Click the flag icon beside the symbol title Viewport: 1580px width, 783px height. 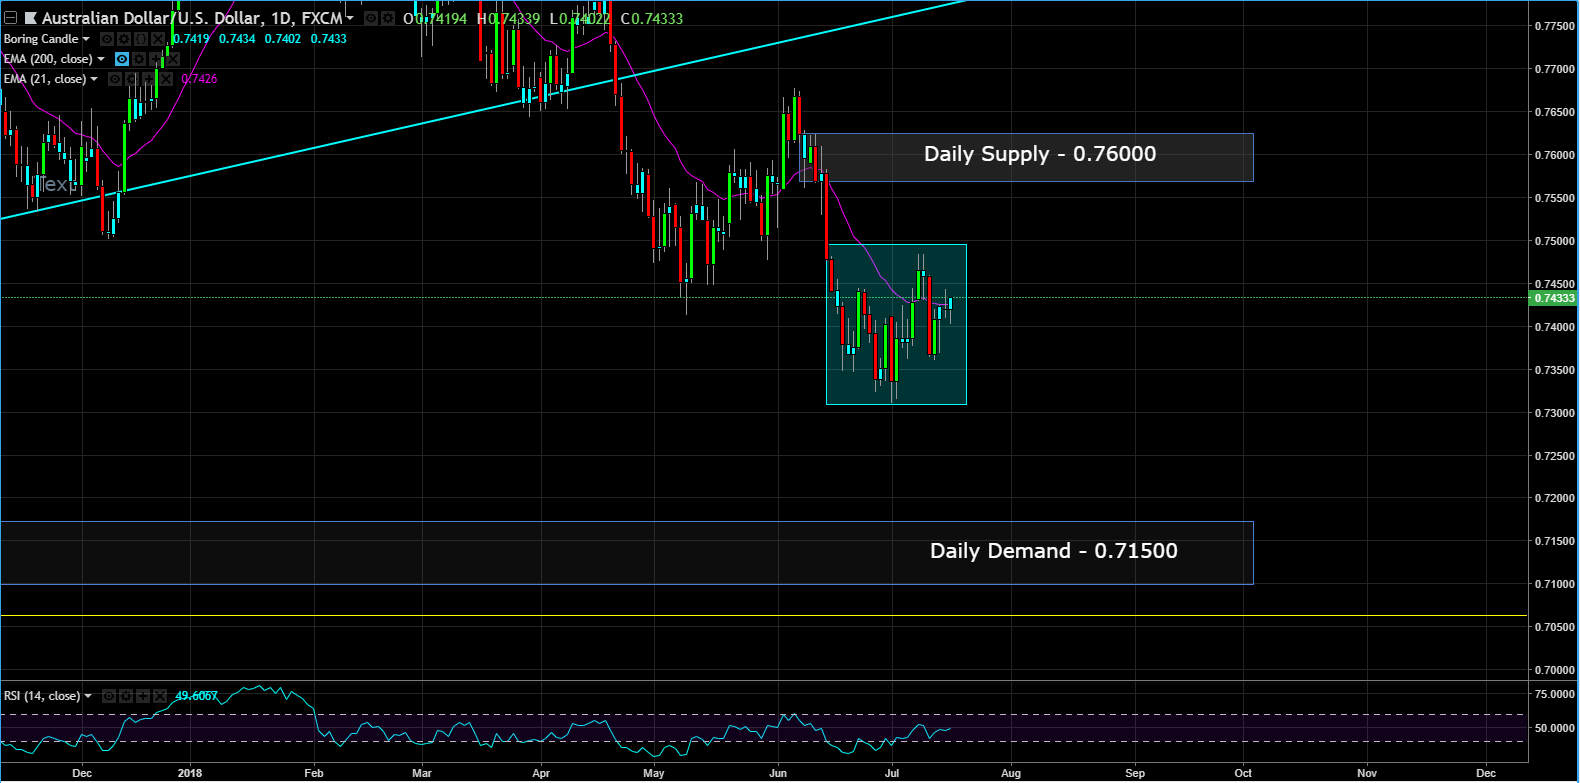[x=31, y=18]
